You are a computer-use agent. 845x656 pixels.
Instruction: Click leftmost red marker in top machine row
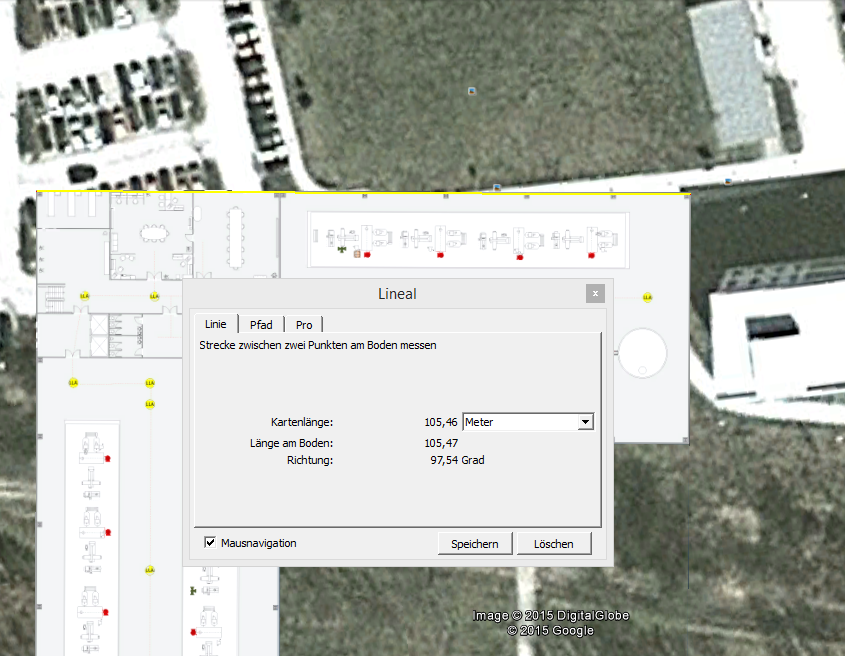point(367,255)
